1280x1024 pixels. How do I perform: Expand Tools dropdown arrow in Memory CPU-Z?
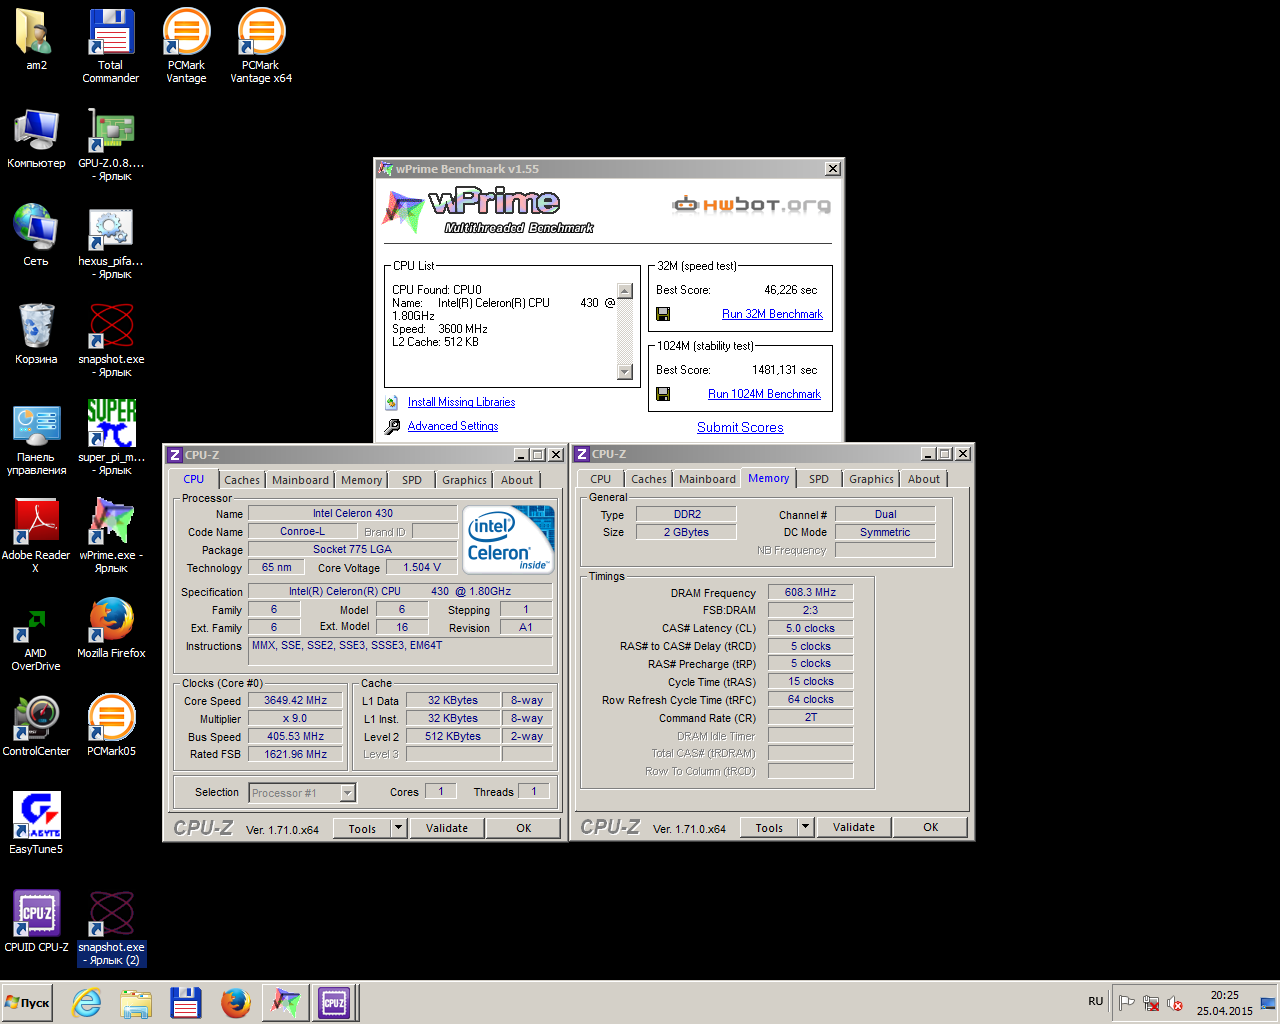805,827
